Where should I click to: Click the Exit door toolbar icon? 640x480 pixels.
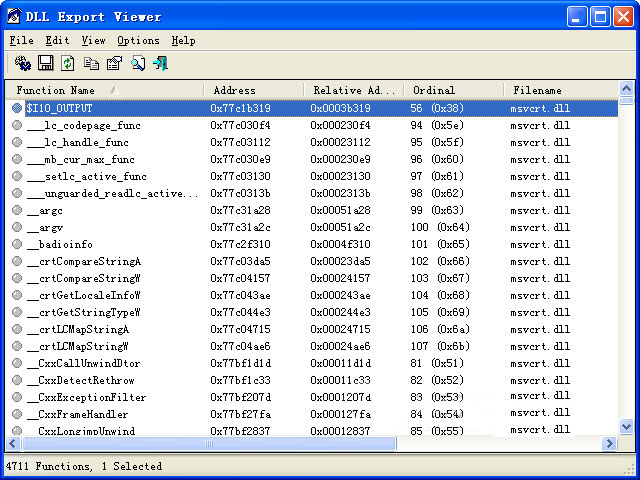(x=160, y=64)
